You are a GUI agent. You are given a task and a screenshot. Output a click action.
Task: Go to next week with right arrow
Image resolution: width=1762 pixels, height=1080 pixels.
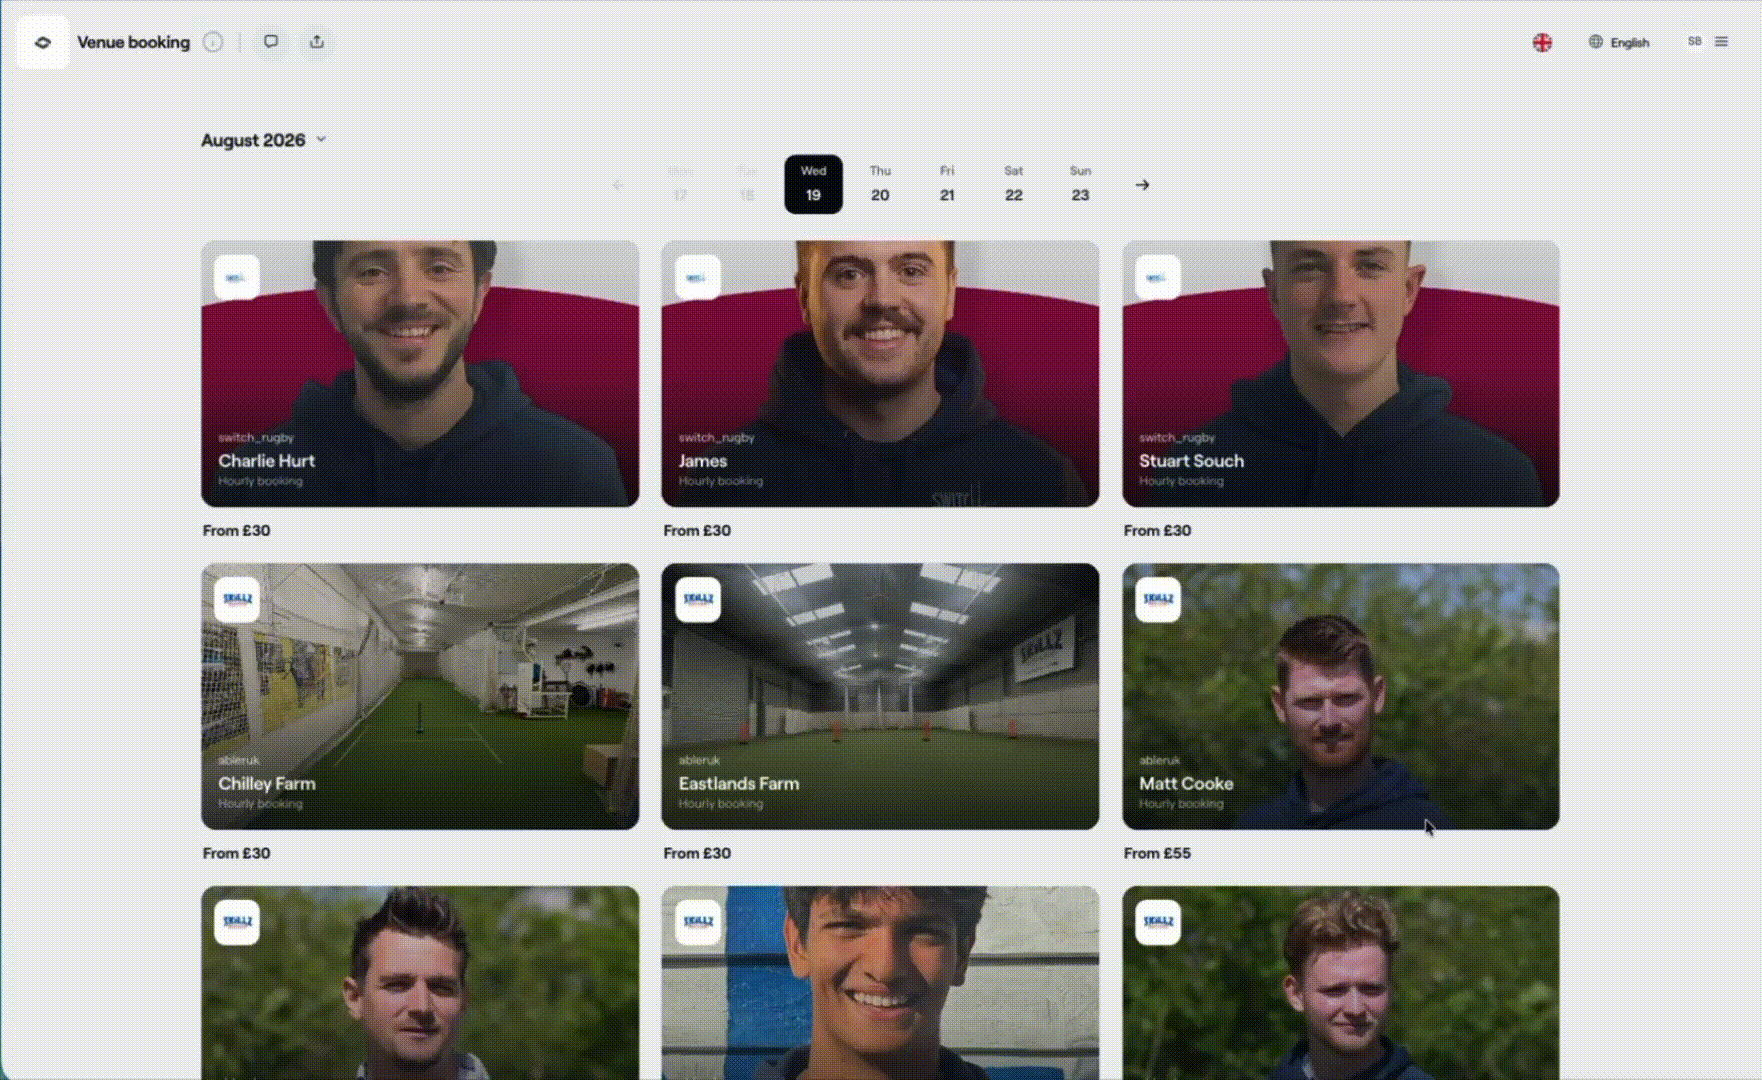click(1142, 185)
